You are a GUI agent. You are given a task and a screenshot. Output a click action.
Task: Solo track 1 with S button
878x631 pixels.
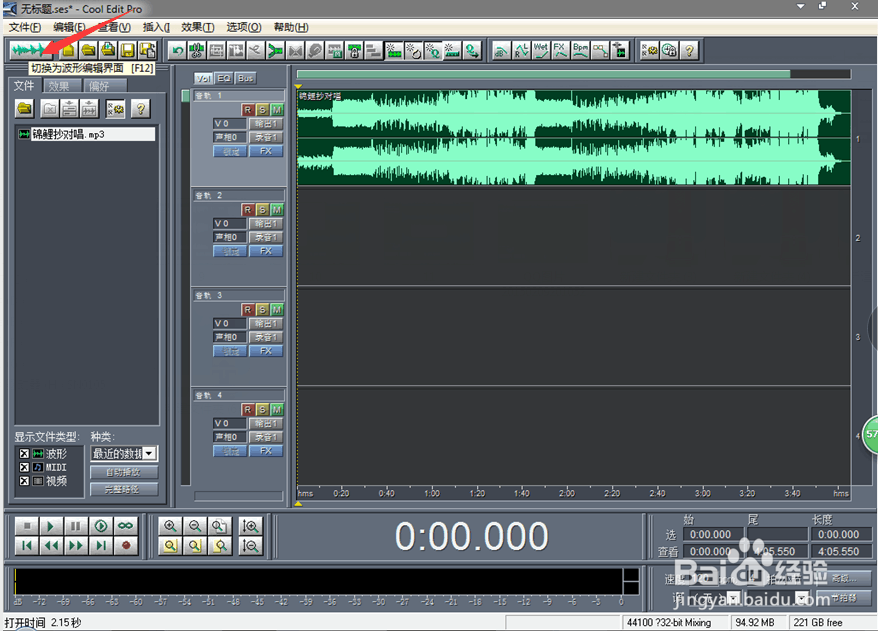pos(262,110)
